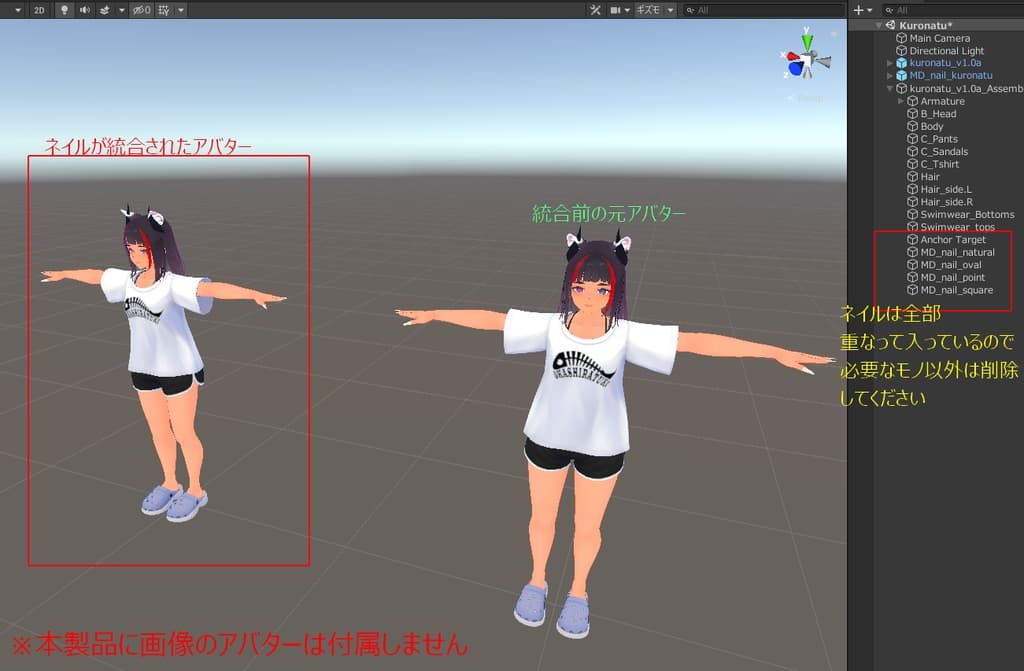Screen dimensions: 1024x671
Task: Expand the kuronatu_v1.0a prefab
Action: 889,63
